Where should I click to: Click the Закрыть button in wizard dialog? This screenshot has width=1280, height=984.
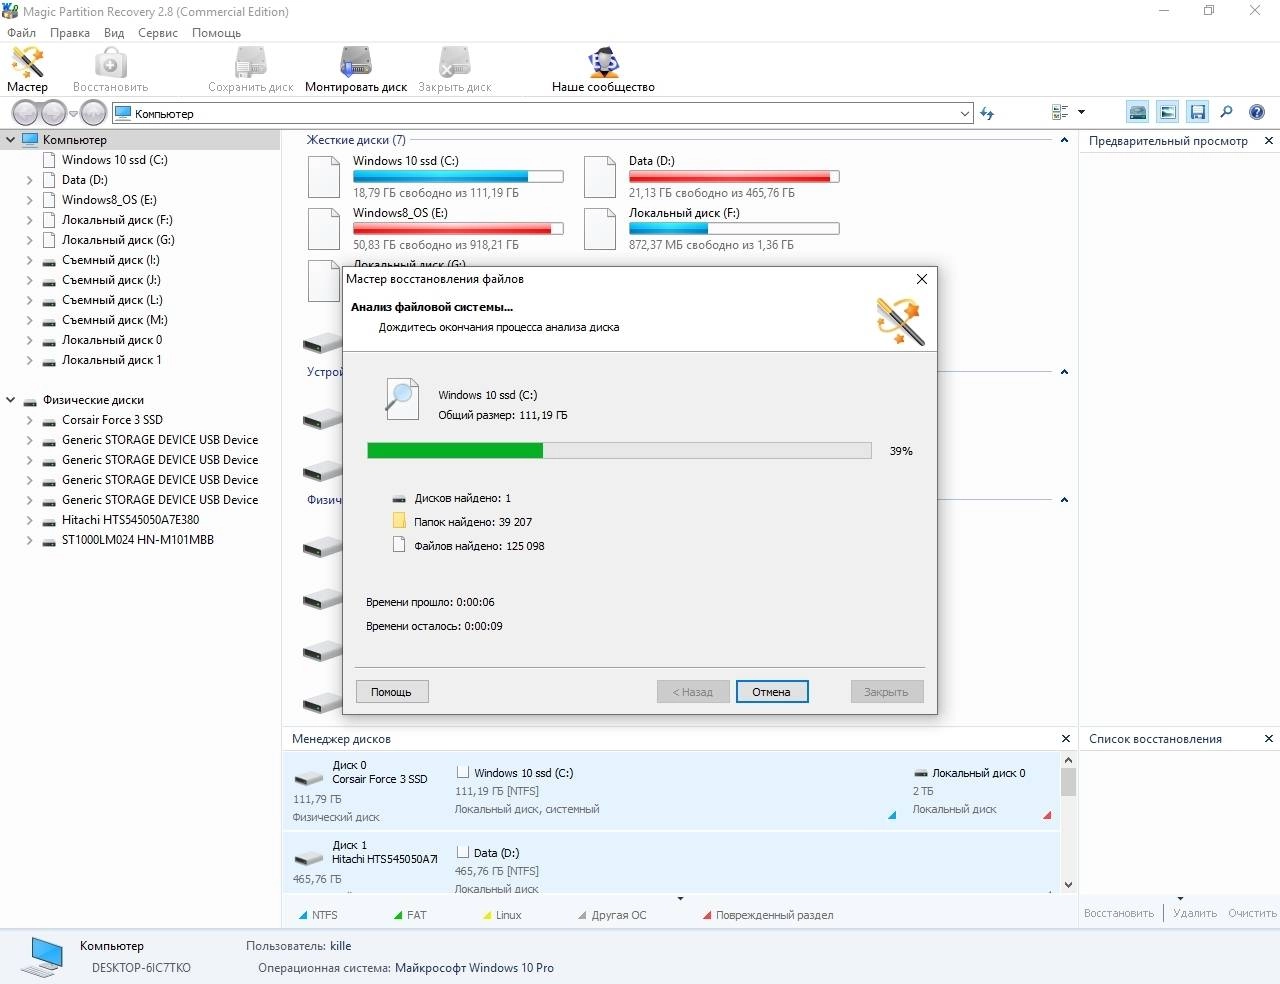click(x=886, y=691)
